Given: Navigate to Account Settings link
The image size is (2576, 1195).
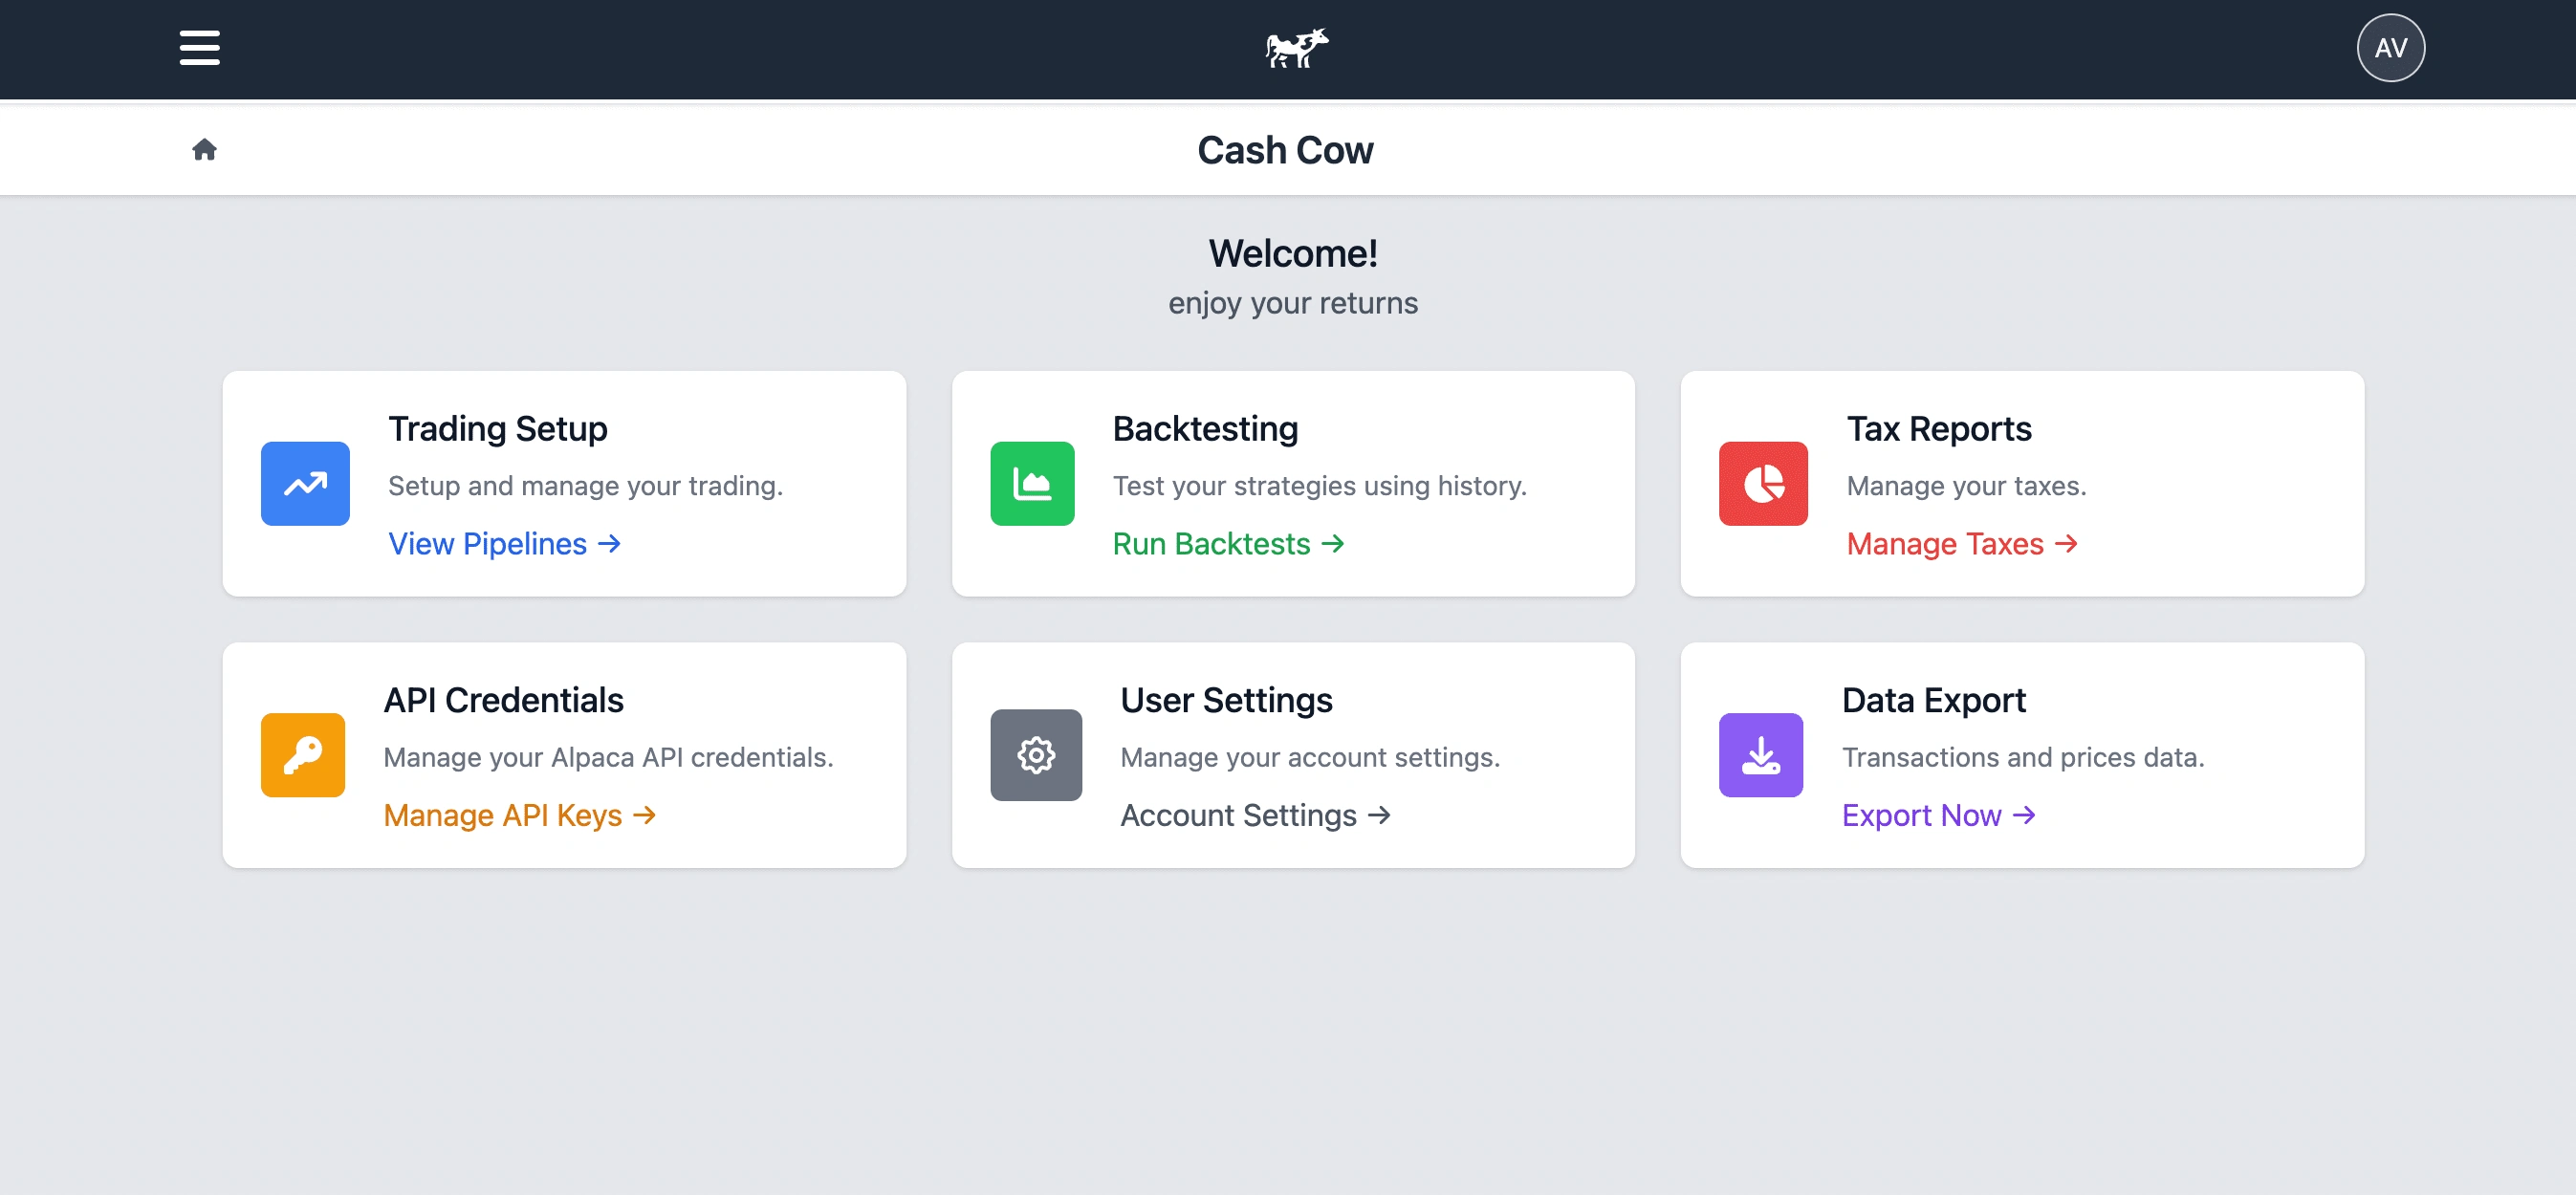Looking at the screenshot, I should [1254, 816].
